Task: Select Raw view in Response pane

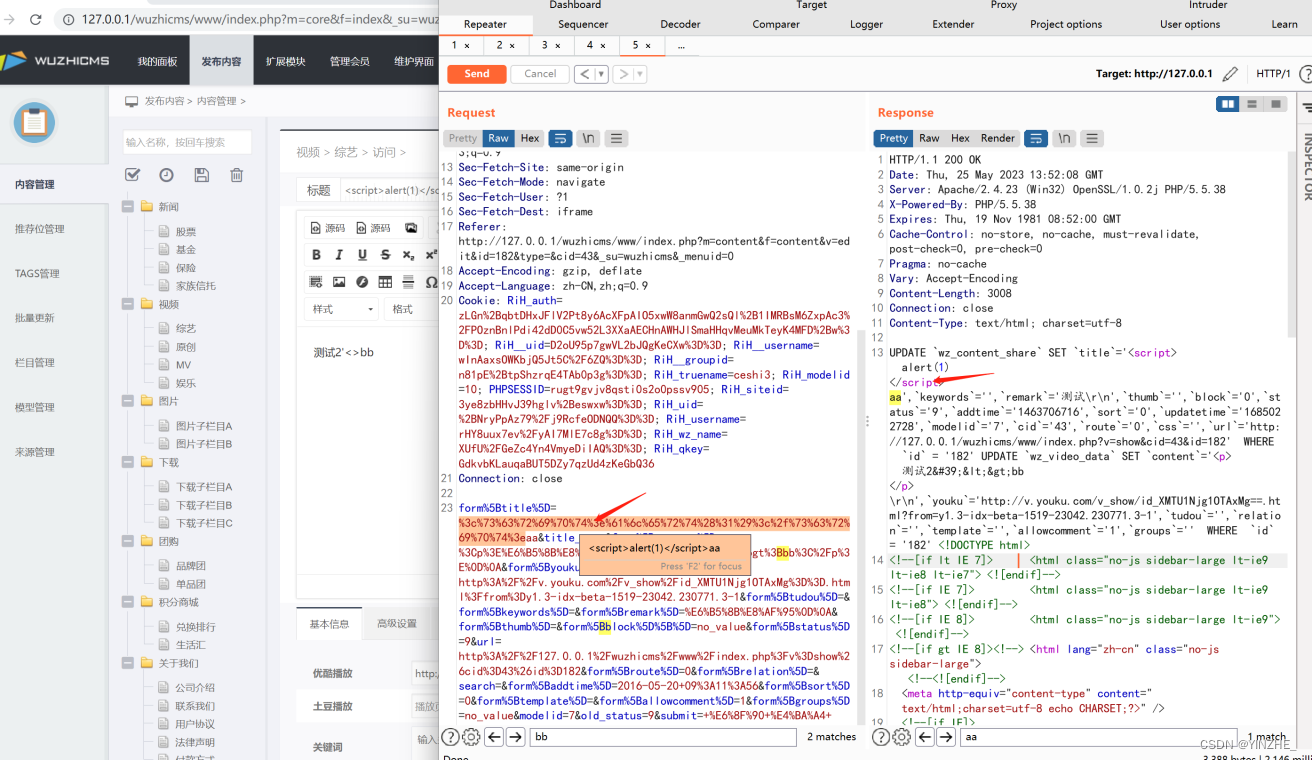Action: (x=929, y=138)
